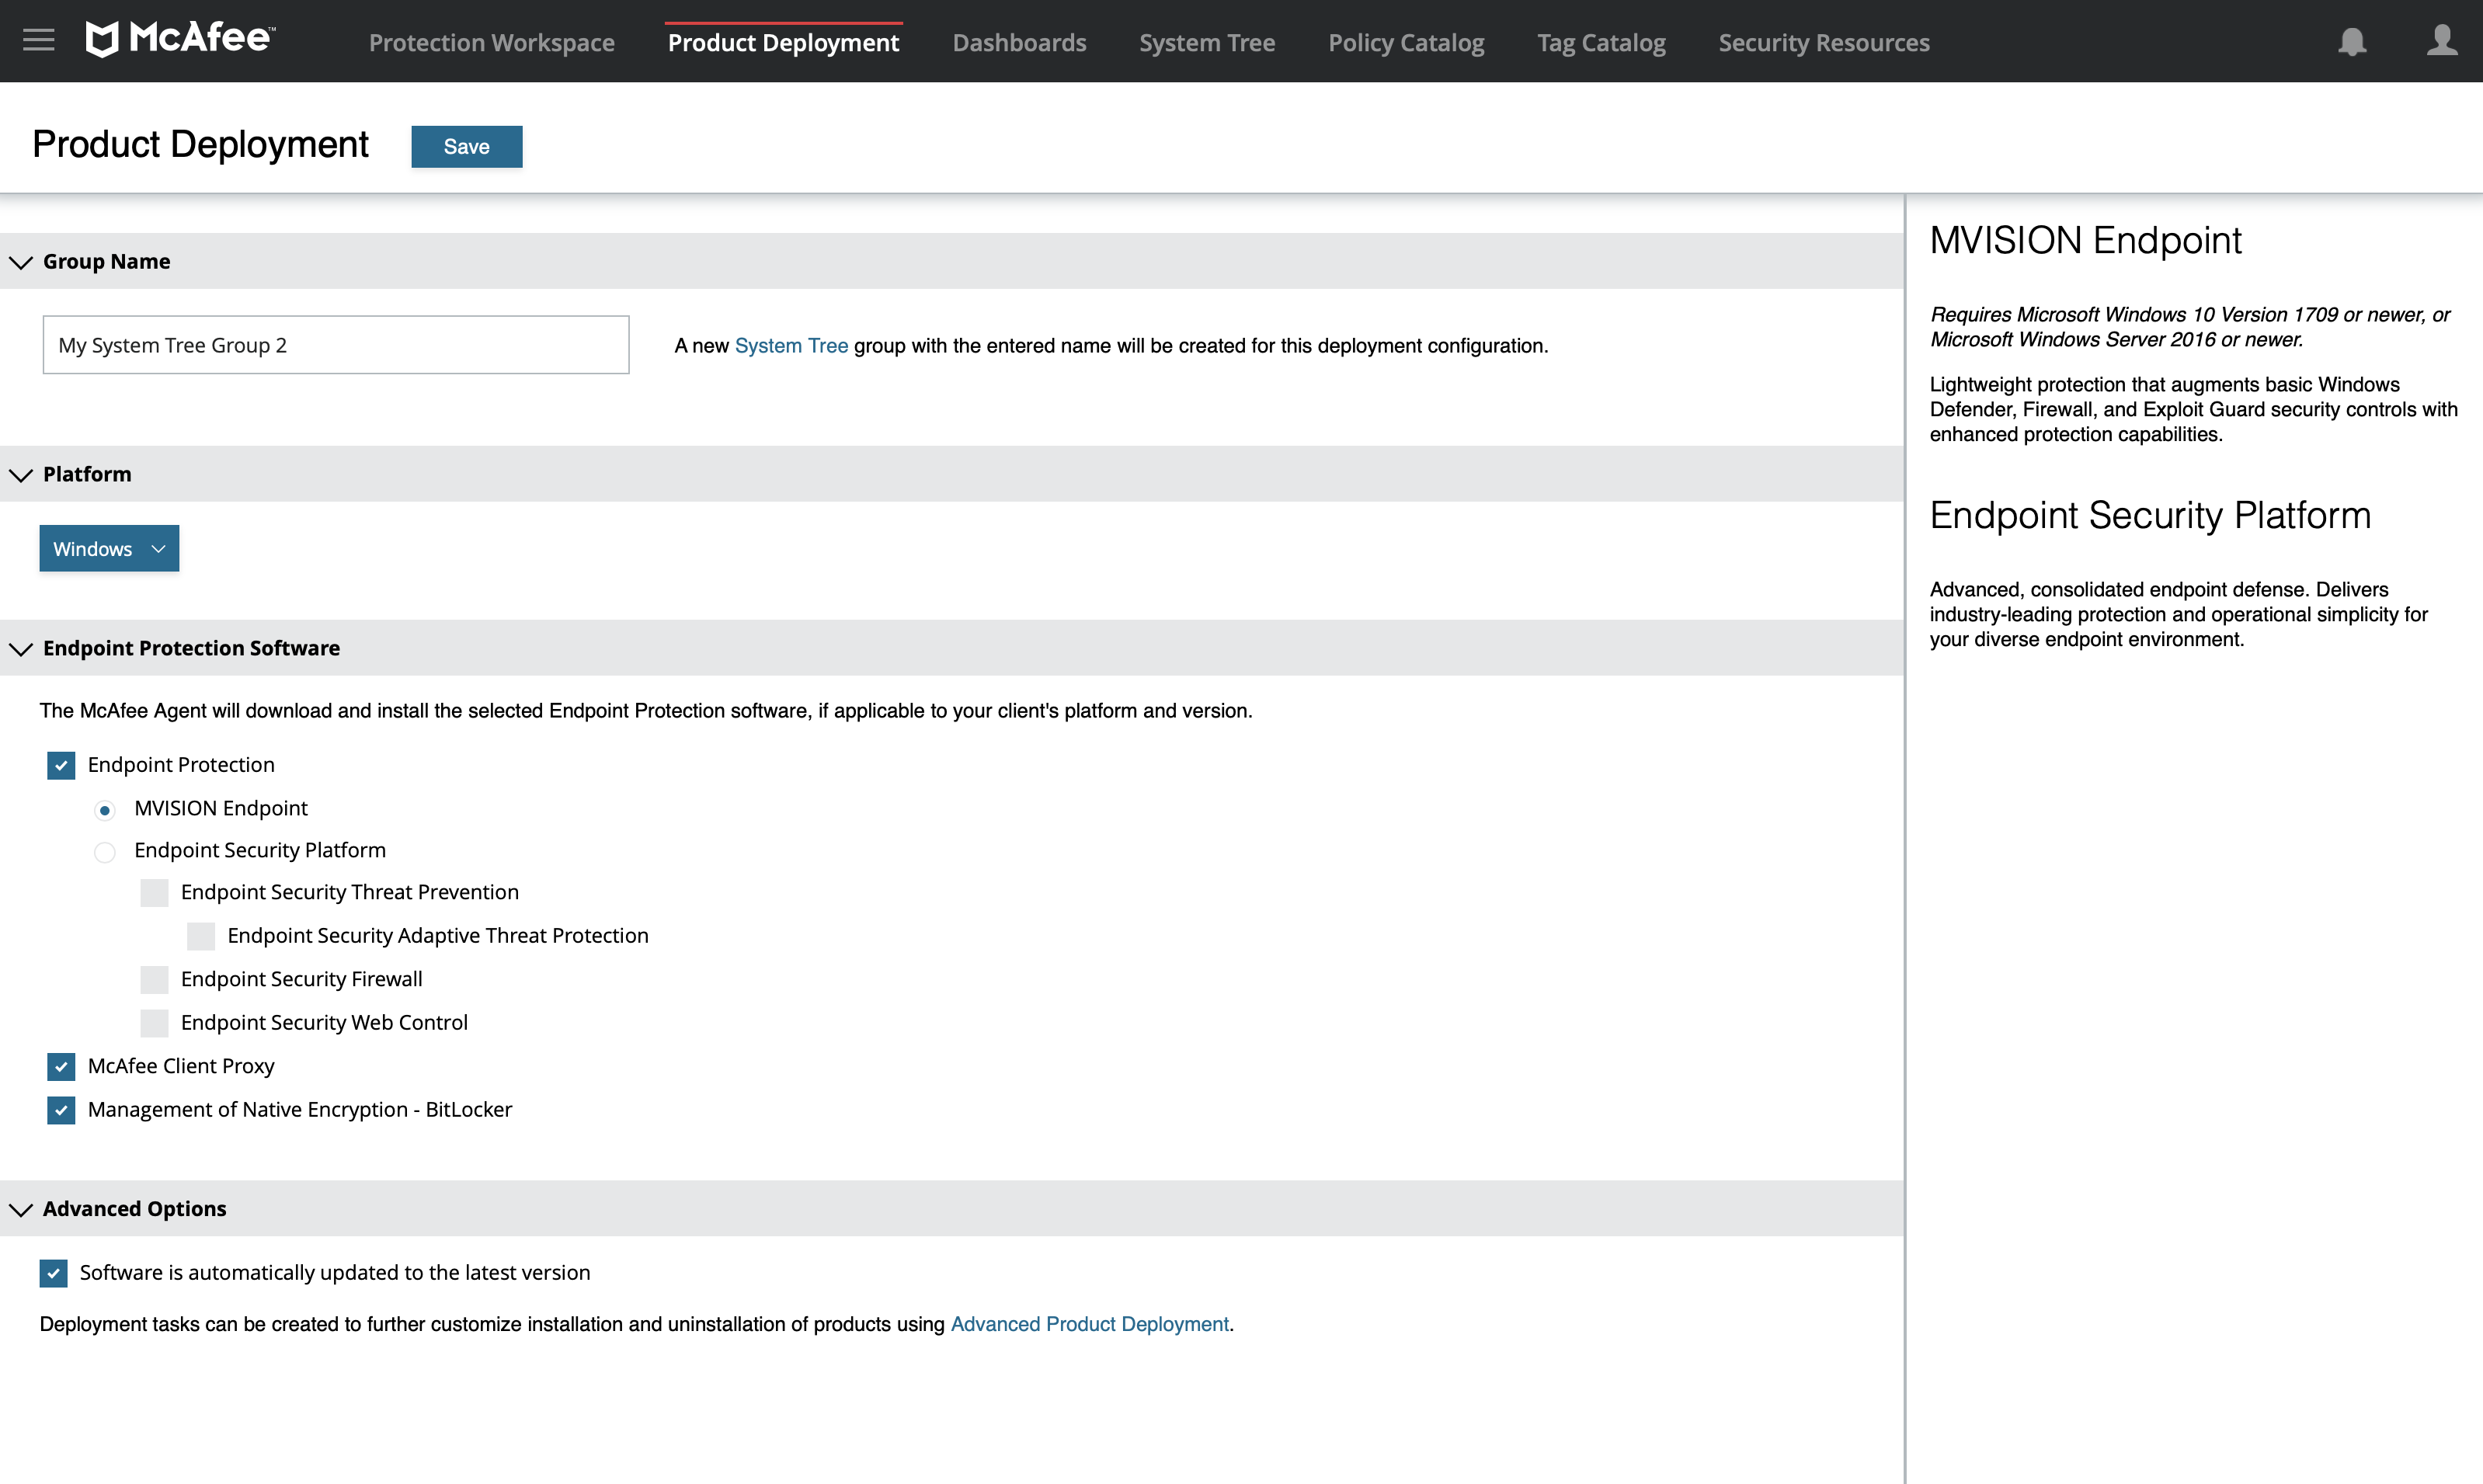This screenshot has height=1484, width=2483.
Task: Collapse the Platform section
Action: point(21,475)
